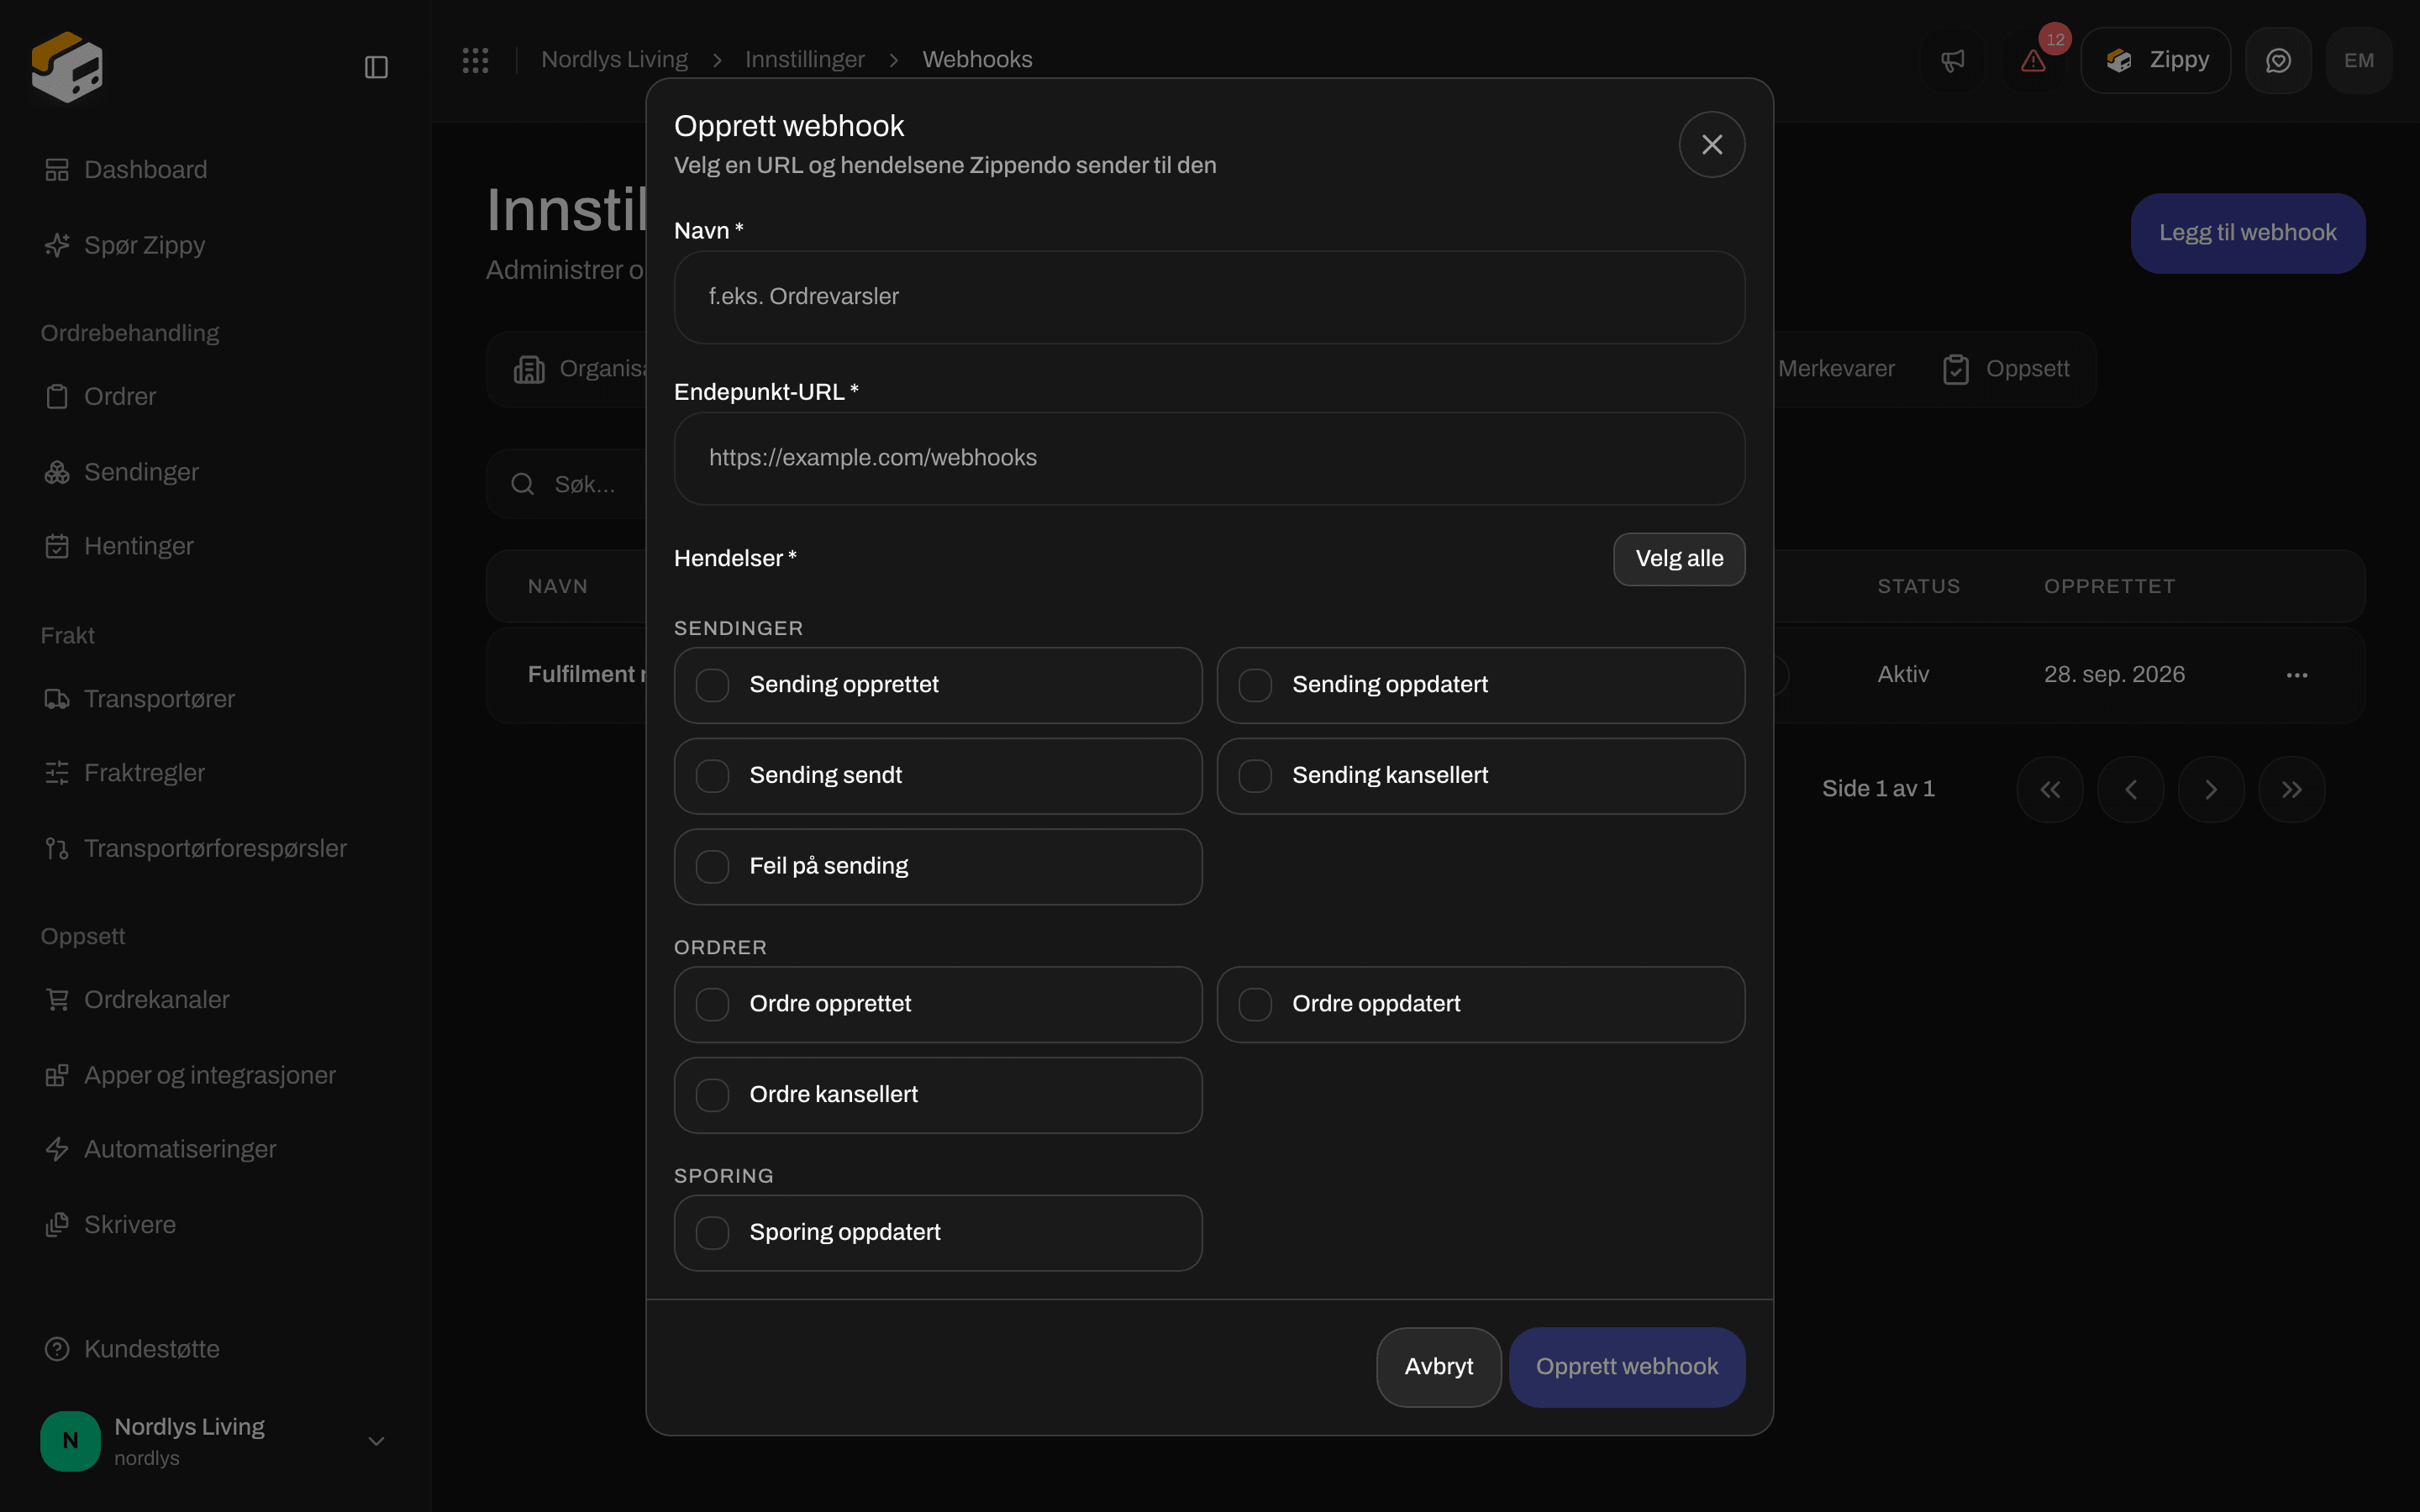
Task: Check the Sending kansellert event
Action: (x=1480, y=776)
